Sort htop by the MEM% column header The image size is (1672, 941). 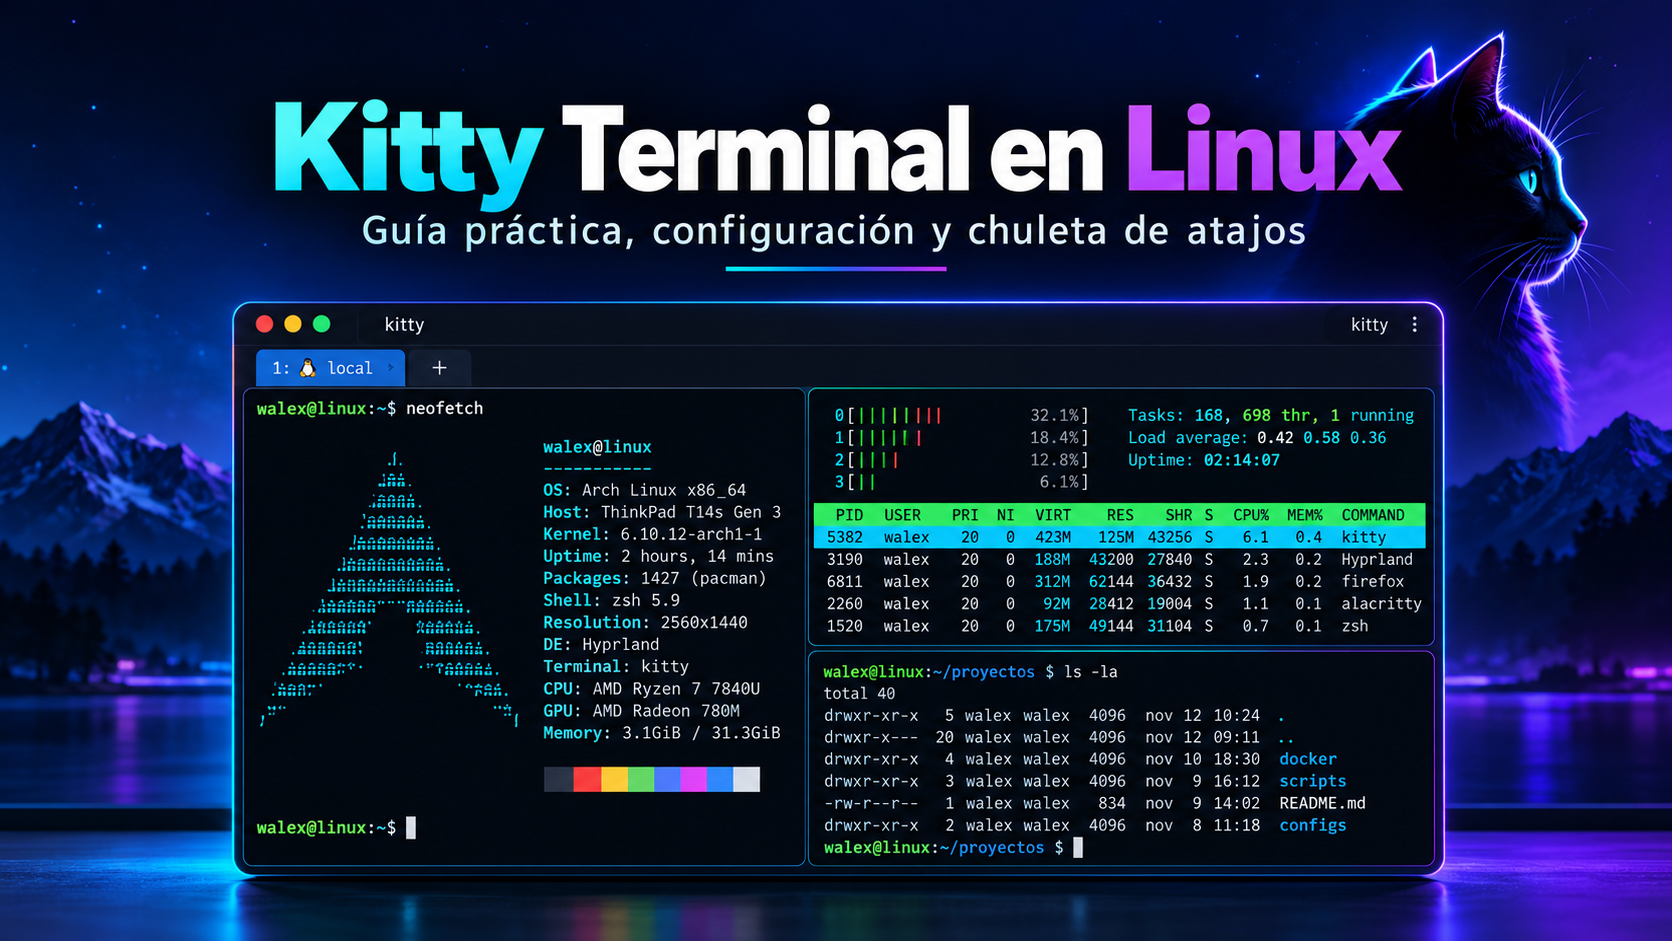pyautogui.click(x=1304, y=515)
